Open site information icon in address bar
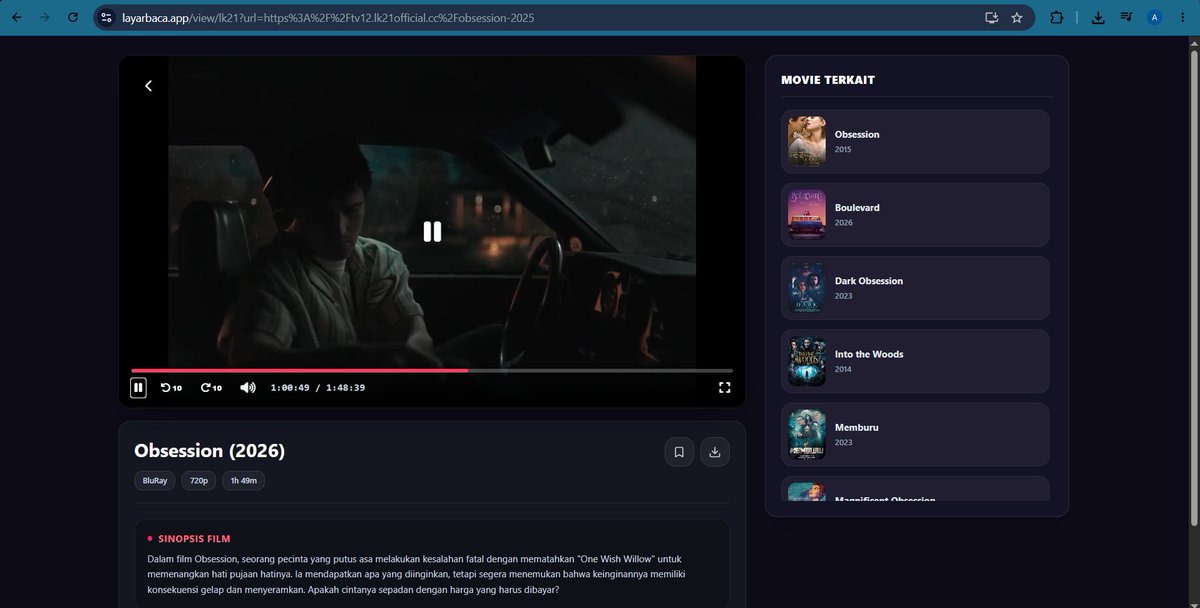Viewport: 1200px width, 608px height. [x=107, y=17]
